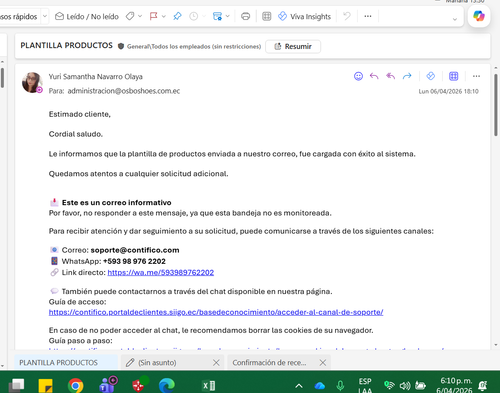Open Excel from the taskbar
This screenshot has height=393, width=500.
[209, 386]
